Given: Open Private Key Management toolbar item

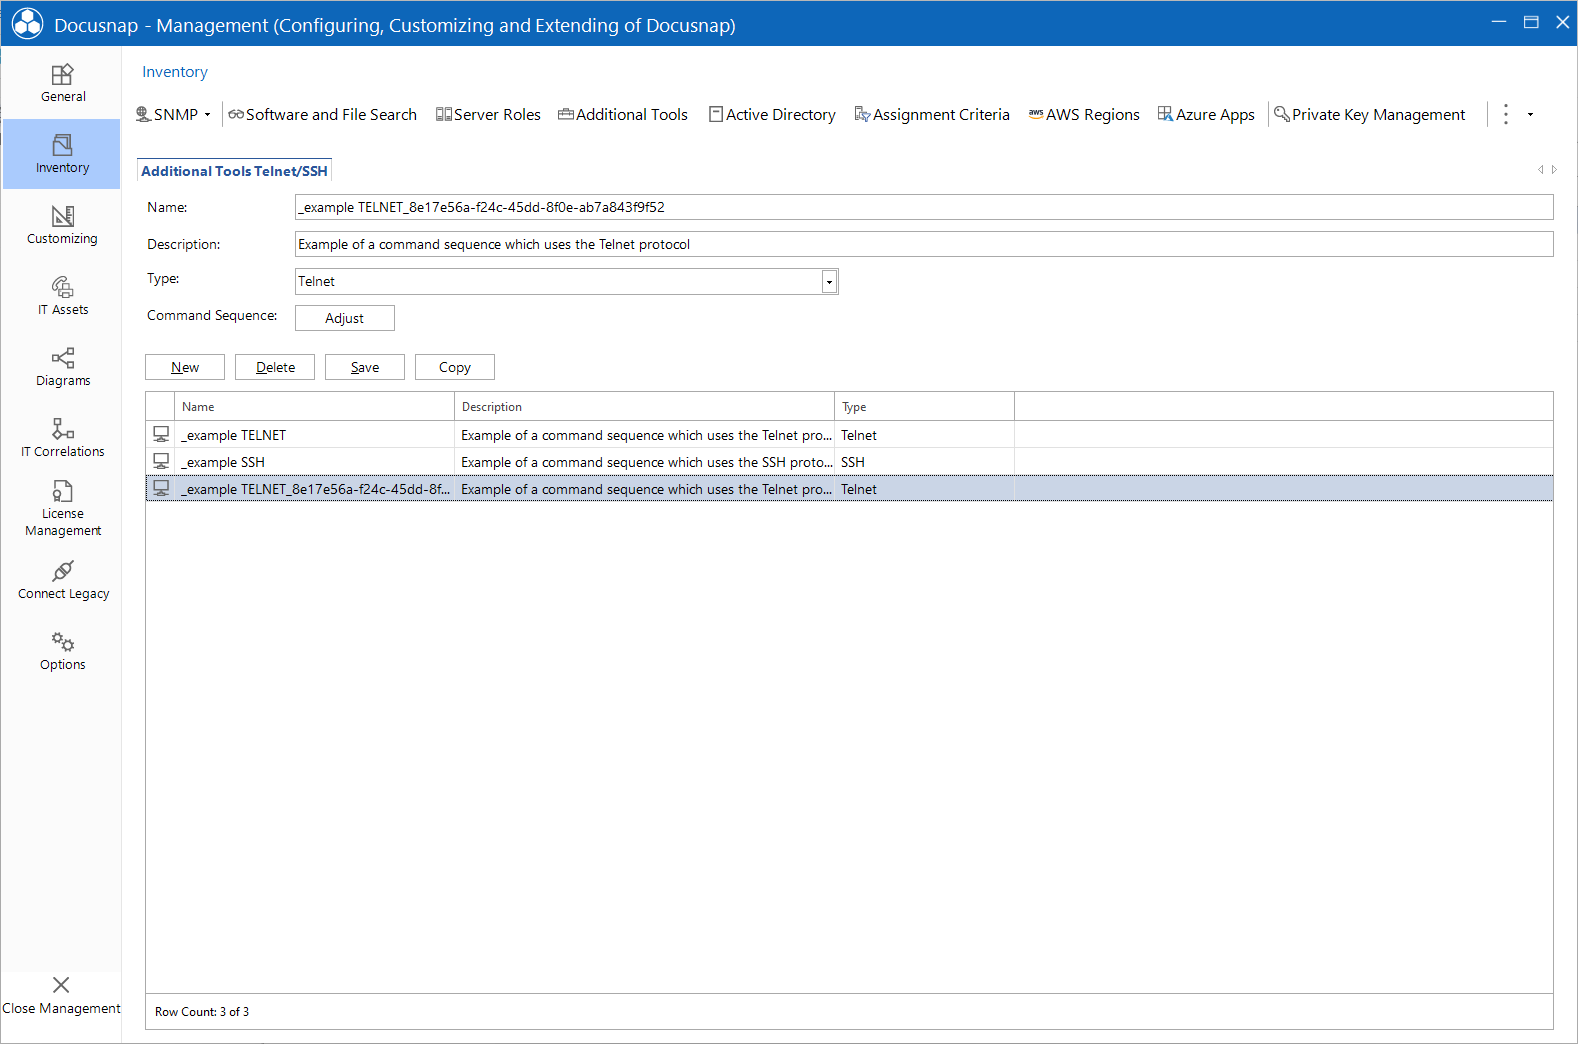Looking at the screenshot, I should (x=1369, y=115).
